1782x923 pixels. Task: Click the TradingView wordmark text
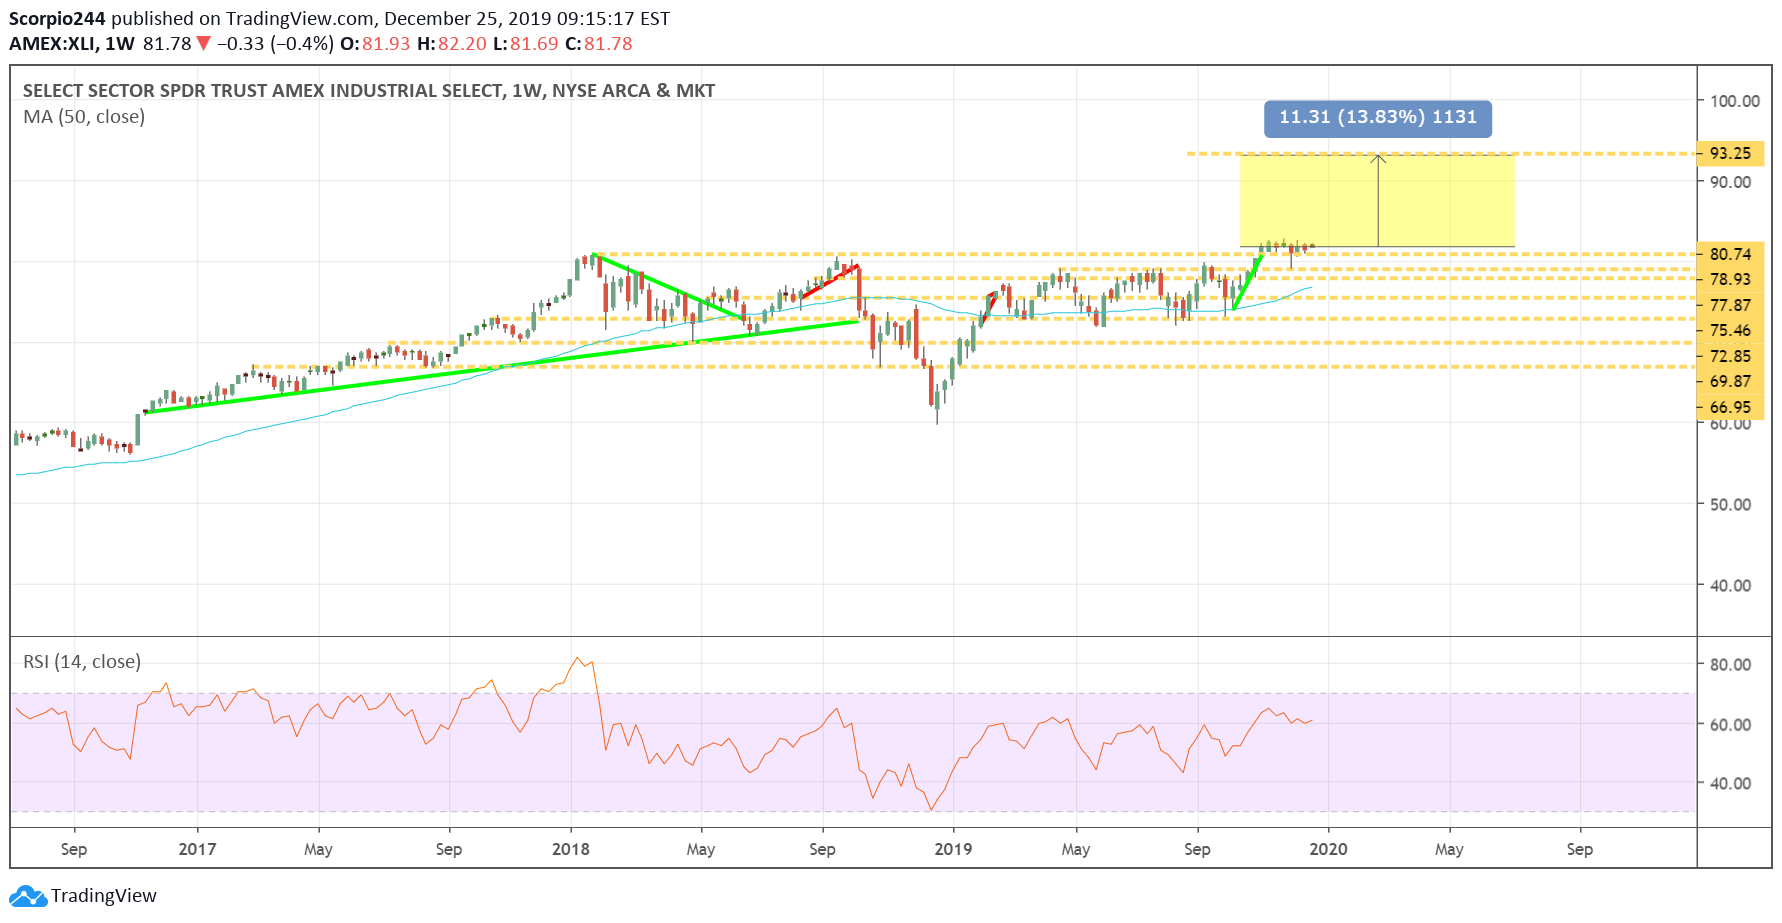[x=104, y=896]
